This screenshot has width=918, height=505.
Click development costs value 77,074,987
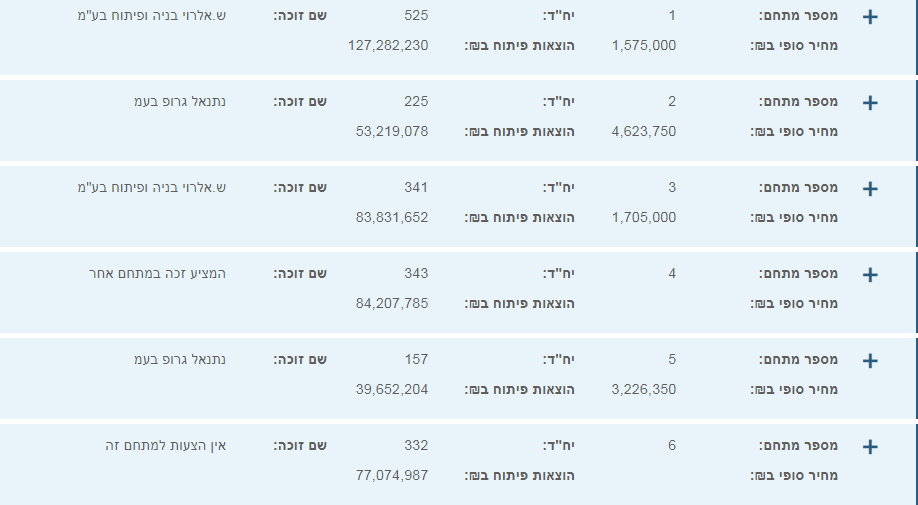click(x=392, y=475)
